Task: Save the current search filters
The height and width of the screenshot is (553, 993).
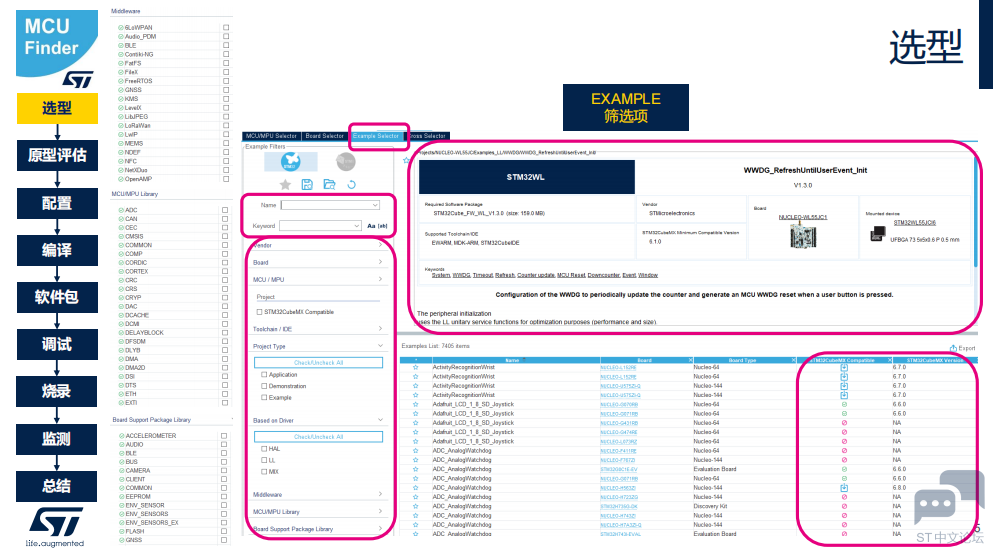Action: [307, 184]
